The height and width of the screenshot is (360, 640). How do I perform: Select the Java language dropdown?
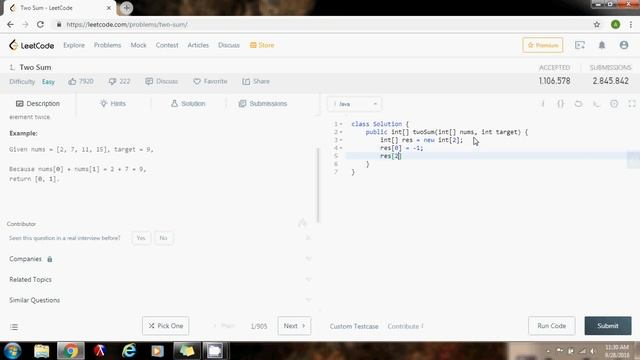pos(354,104)
